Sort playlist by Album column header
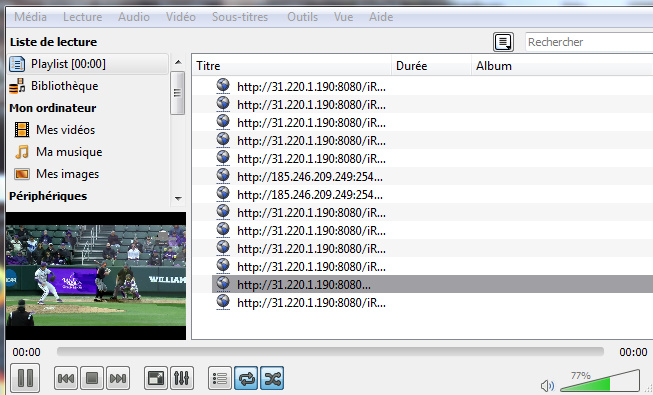 click(x=562, y=66)
